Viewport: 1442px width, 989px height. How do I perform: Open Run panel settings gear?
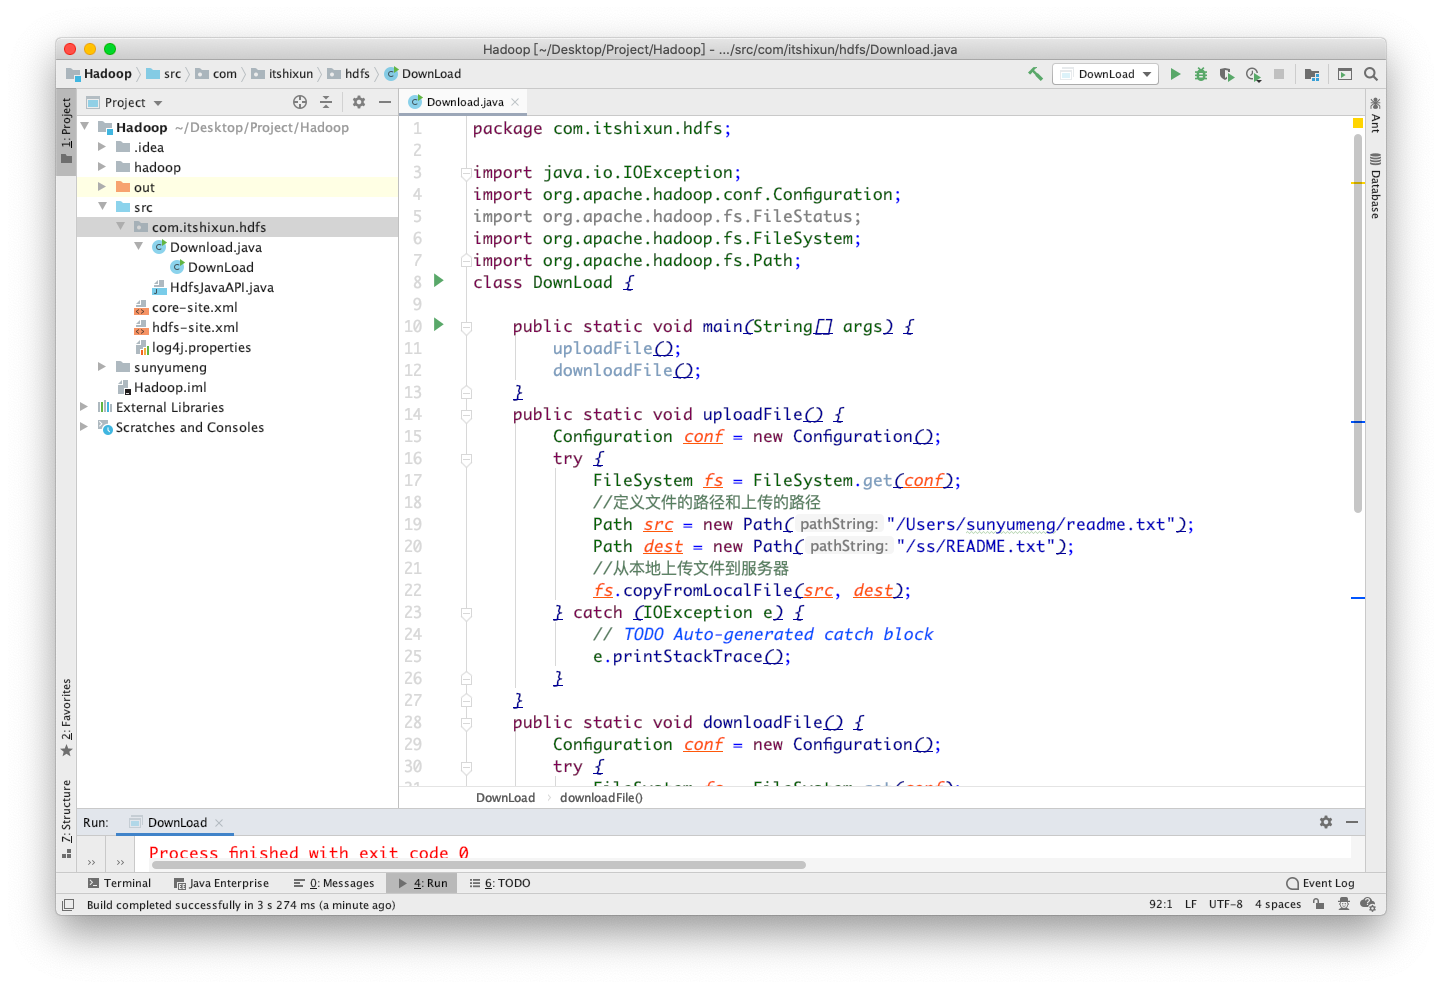(x=1326, y=822)
